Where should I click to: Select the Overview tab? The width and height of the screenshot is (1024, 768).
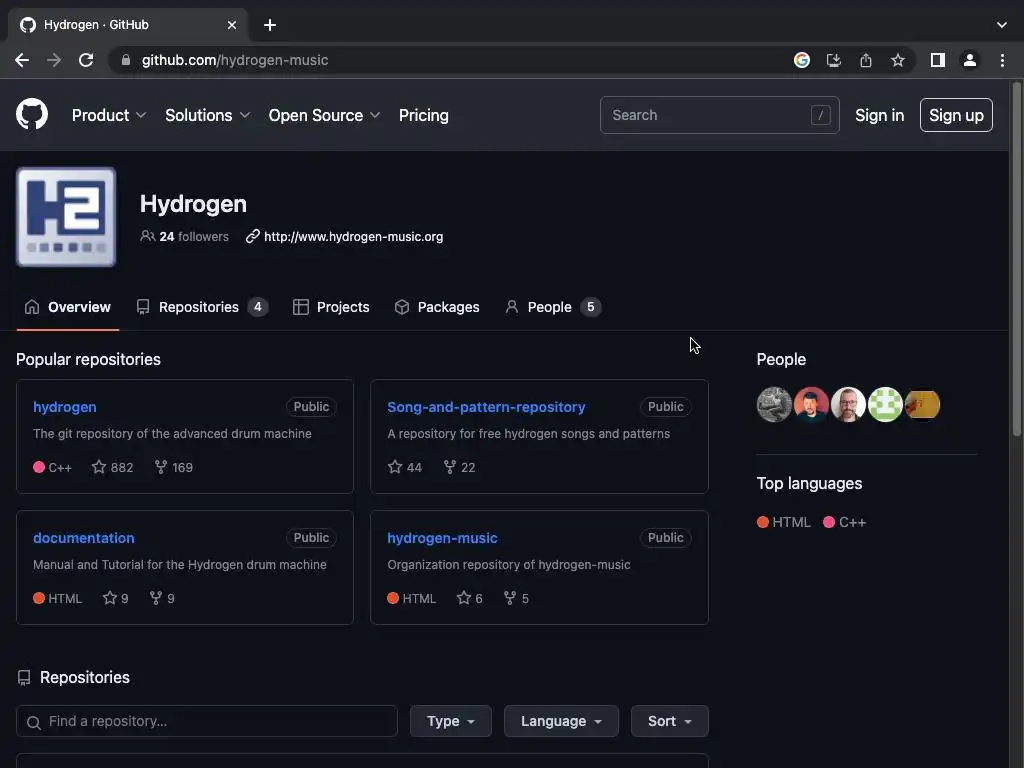point(68,307)
